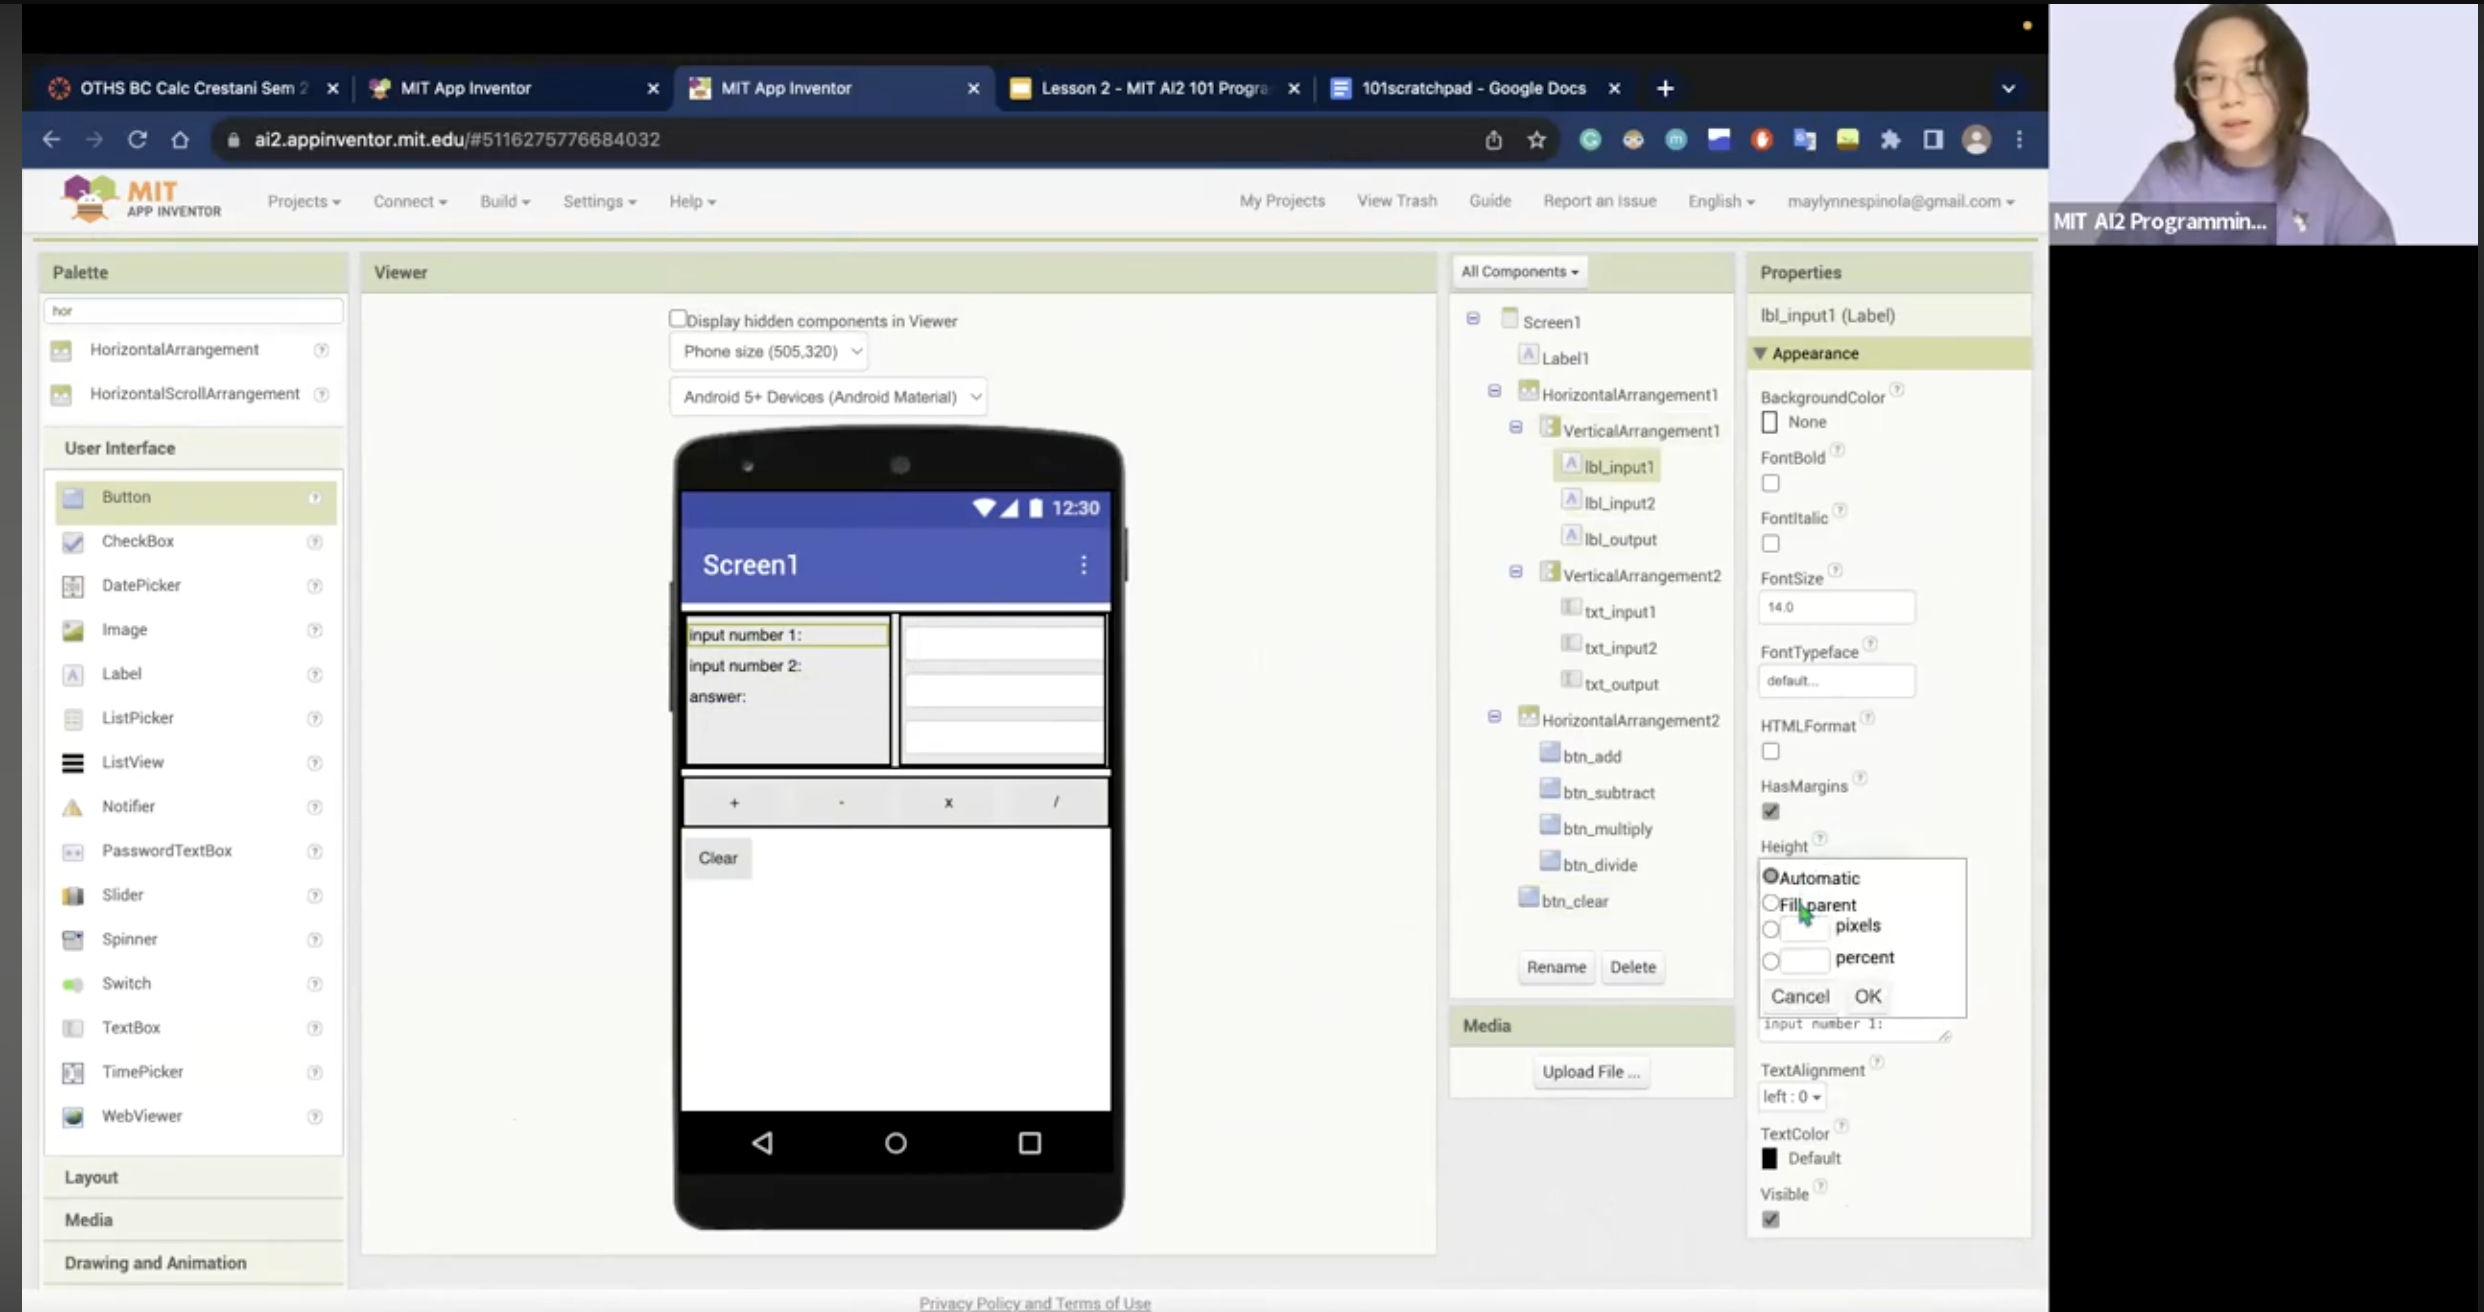Image resolution: width=2484 pixels, height=1312 pixels.
Task: Click the browser reload page icon
Action: point(137,140)
